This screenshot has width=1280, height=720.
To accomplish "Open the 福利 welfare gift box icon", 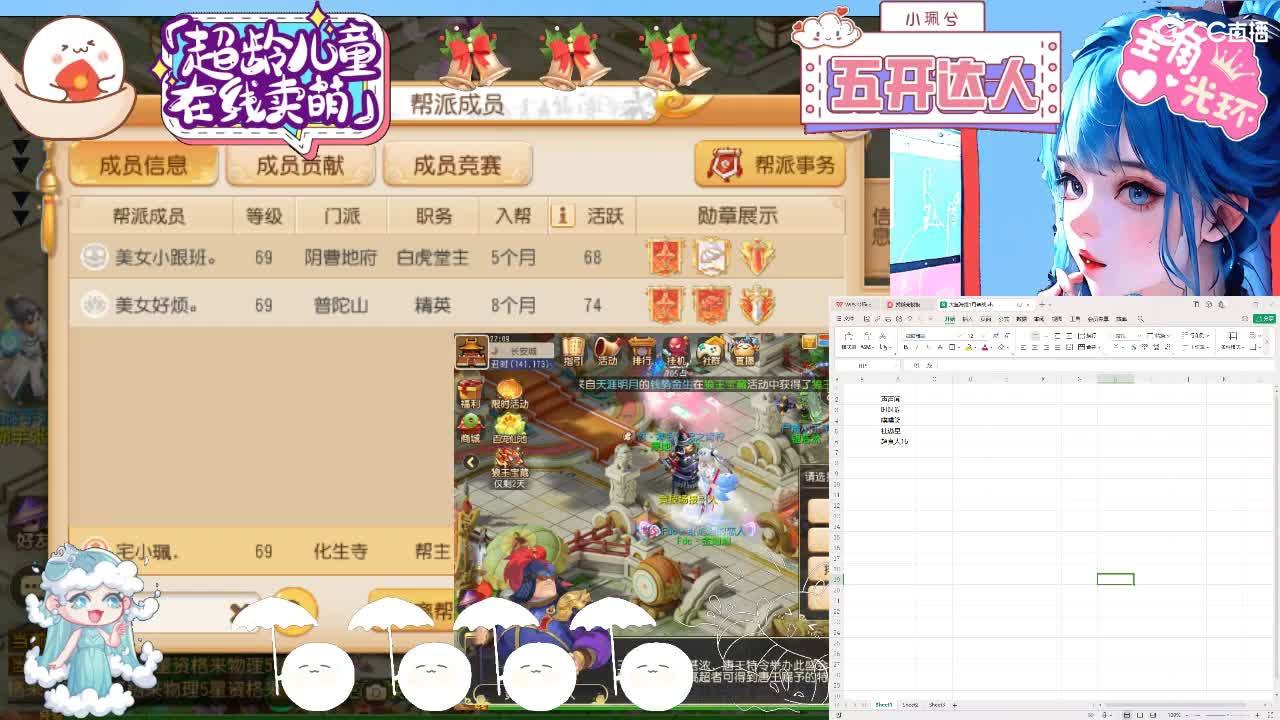I will coord(470,392).
